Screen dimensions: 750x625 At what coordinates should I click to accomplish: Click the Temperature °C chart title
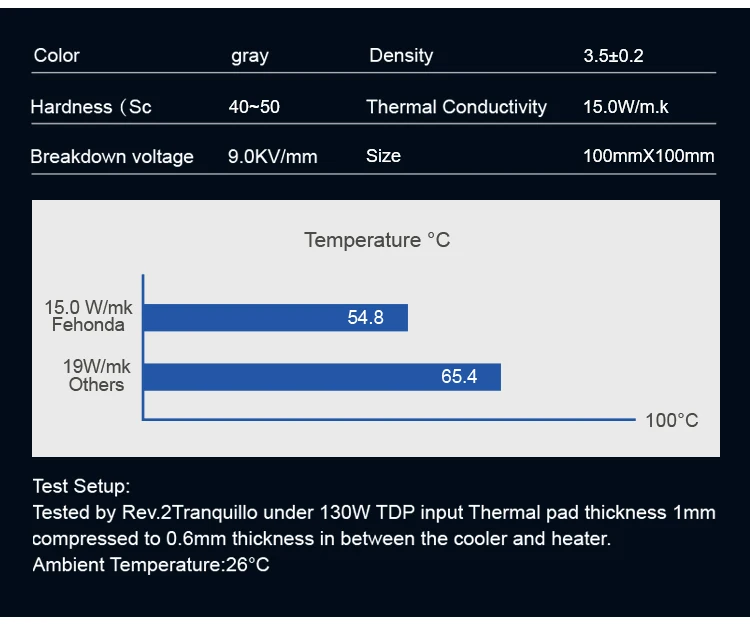377,240
